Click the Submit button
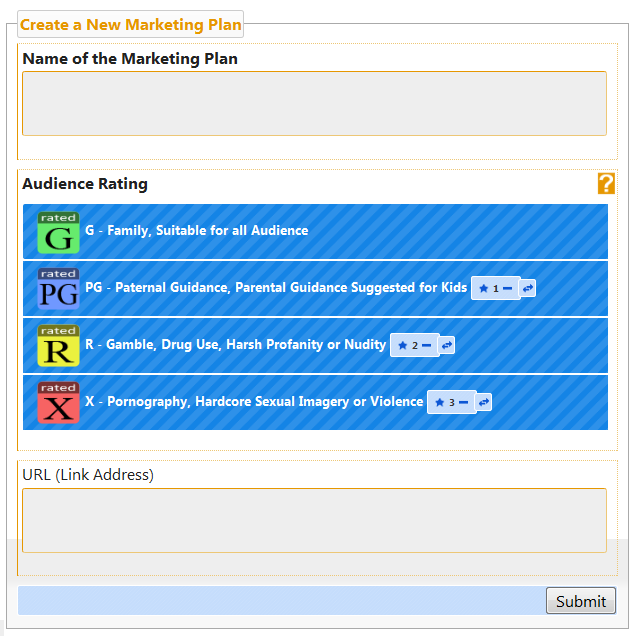 tap(581, 600)
